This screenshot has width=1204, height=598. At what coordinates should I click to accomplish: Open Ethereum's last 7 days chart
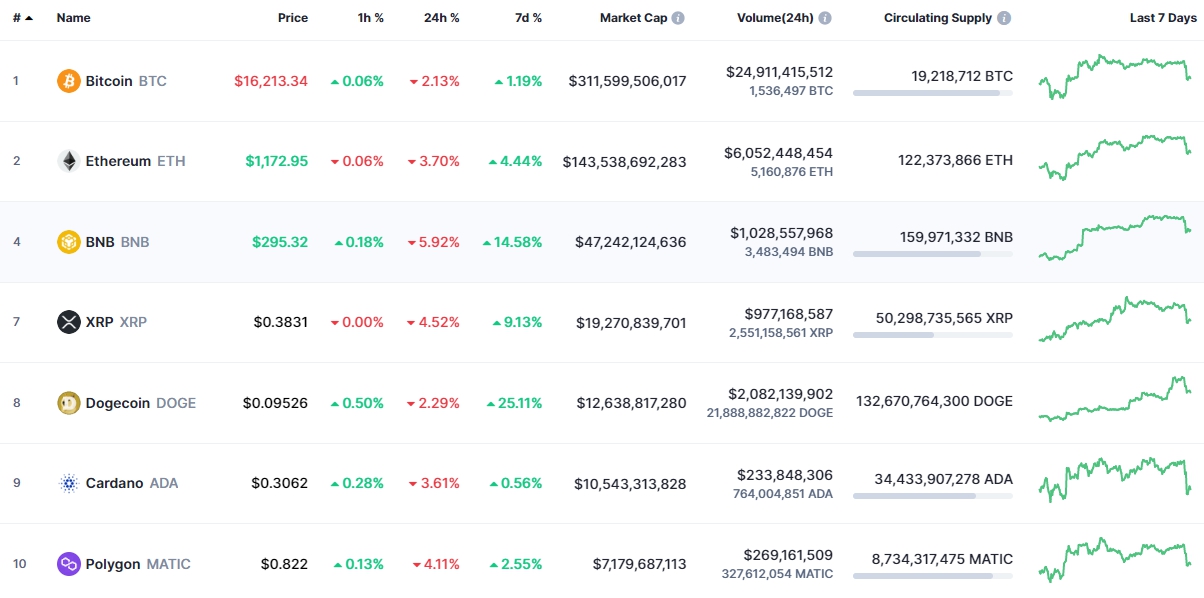coord(1115,157)
